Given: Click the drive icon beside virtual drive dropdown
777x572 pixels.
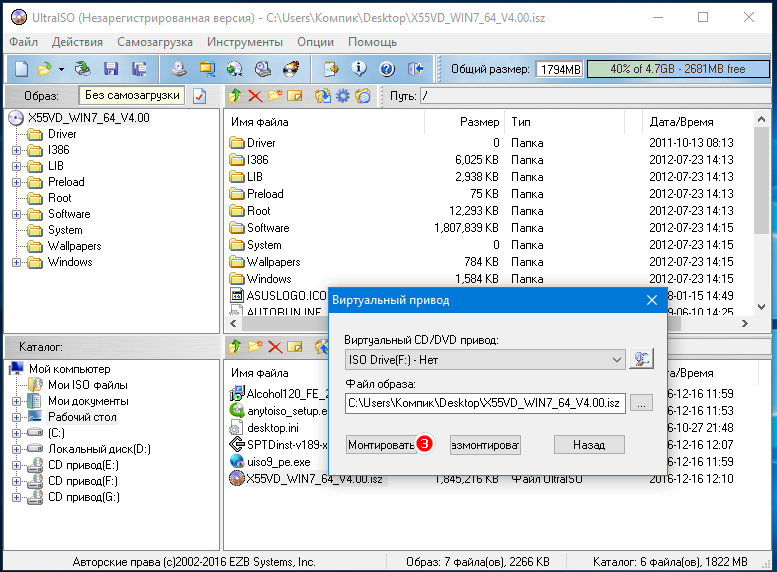Looking at the screenshot, I should (x=641, y=359).
